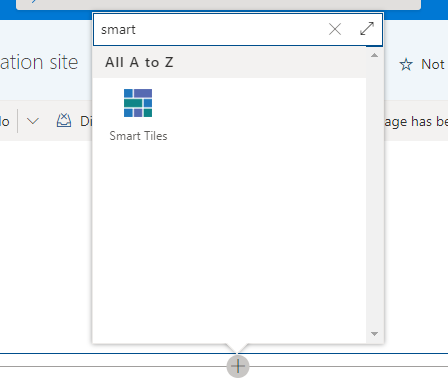Open the dropdown chevron in the command bar
Viewport: 448px width, 390px height.
[x=33, y=121]
